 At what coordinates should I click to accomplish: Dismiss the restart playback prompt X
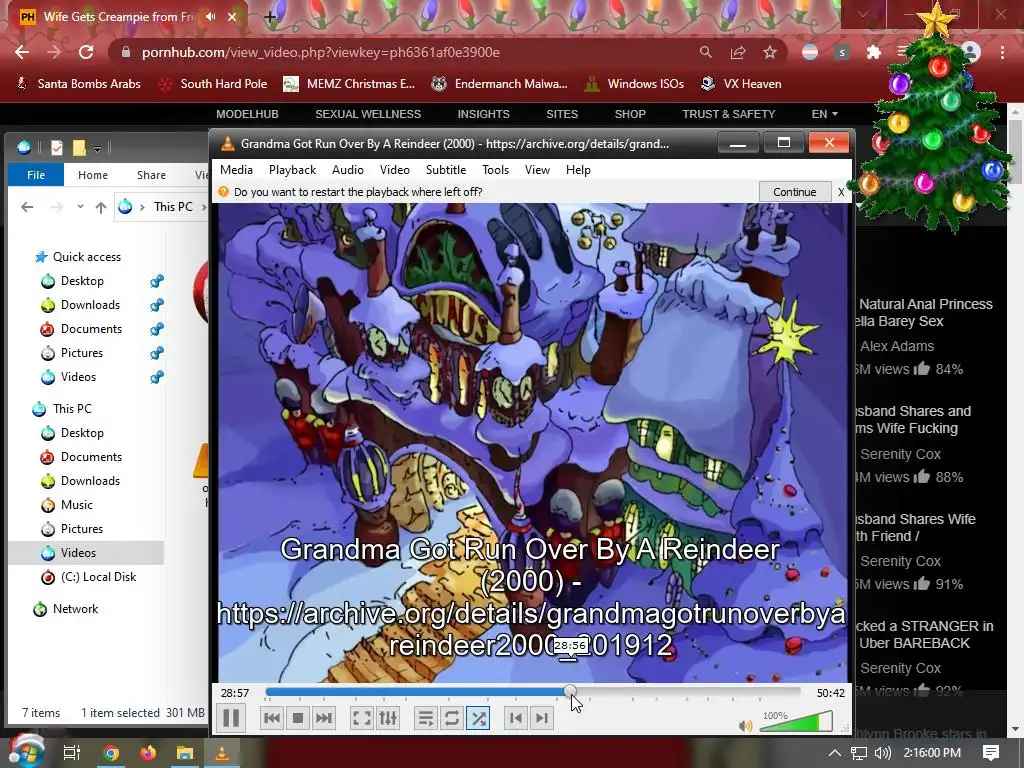(x=841, y=192)
